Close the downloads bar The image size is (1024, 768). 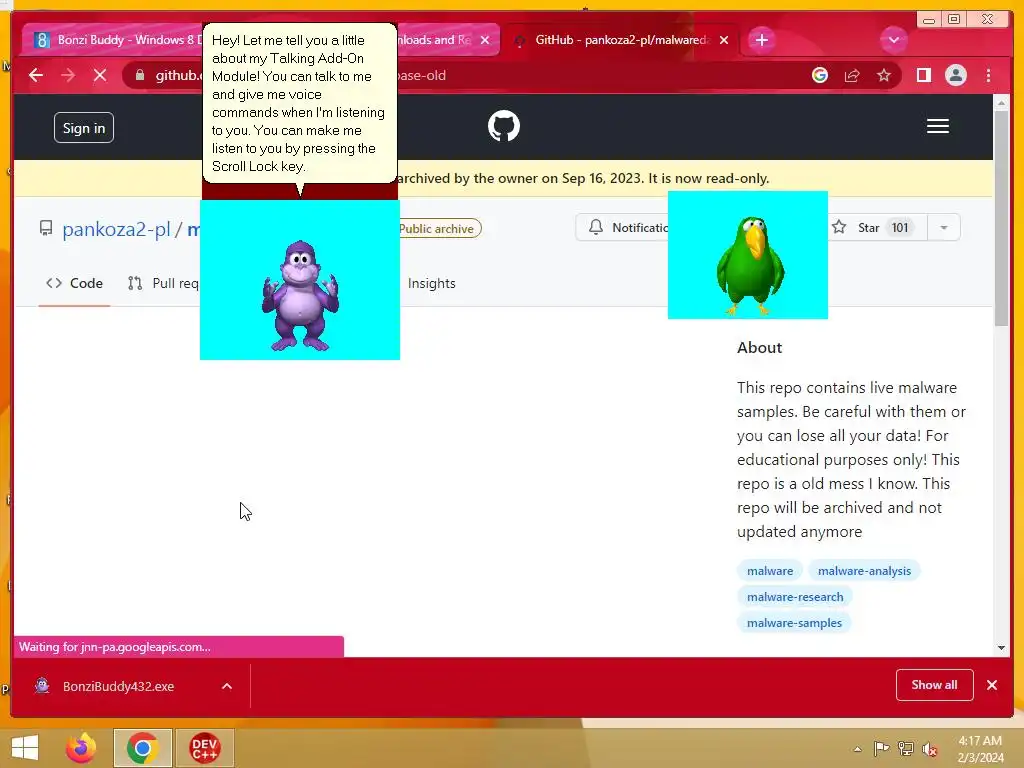[992, 685]
